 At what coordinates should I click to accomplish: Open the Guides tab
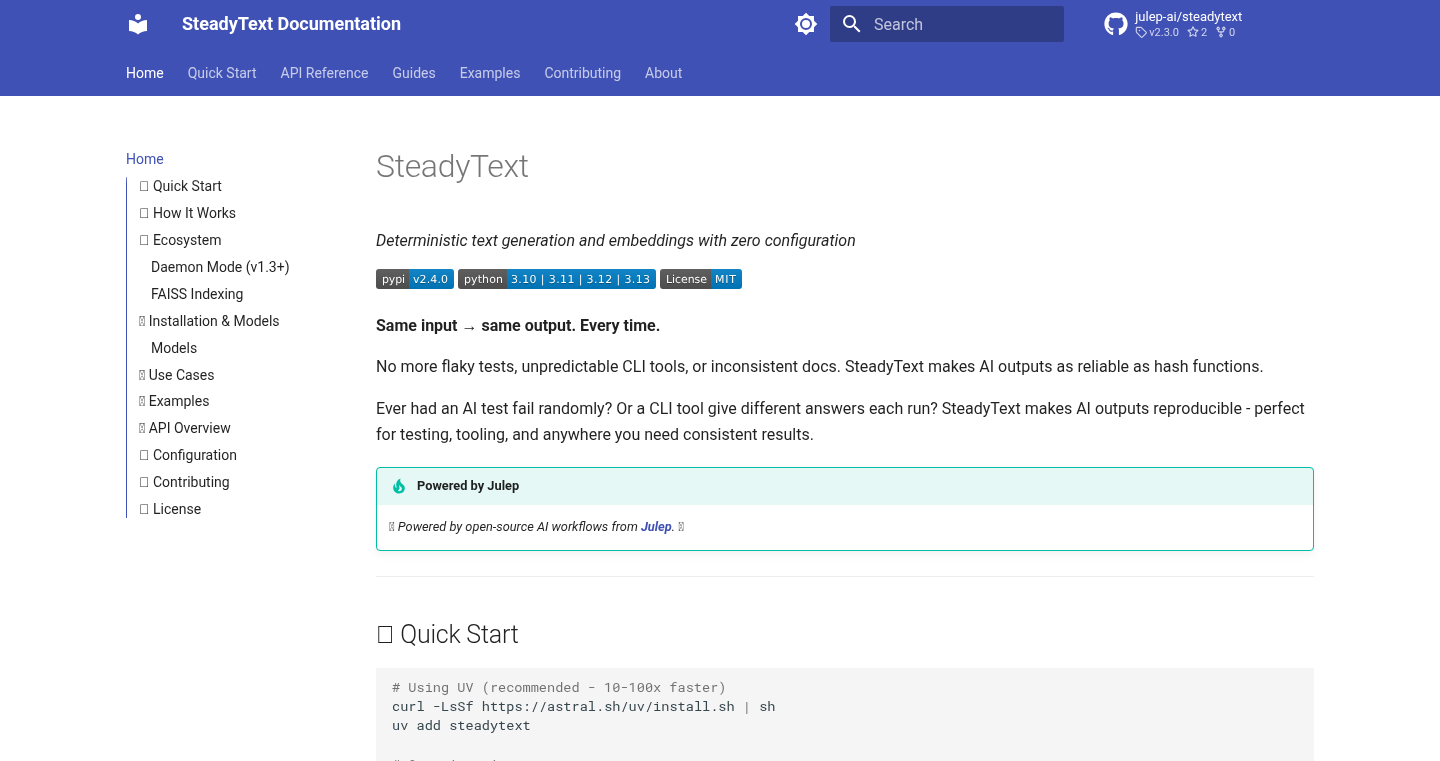pos(414,73)
